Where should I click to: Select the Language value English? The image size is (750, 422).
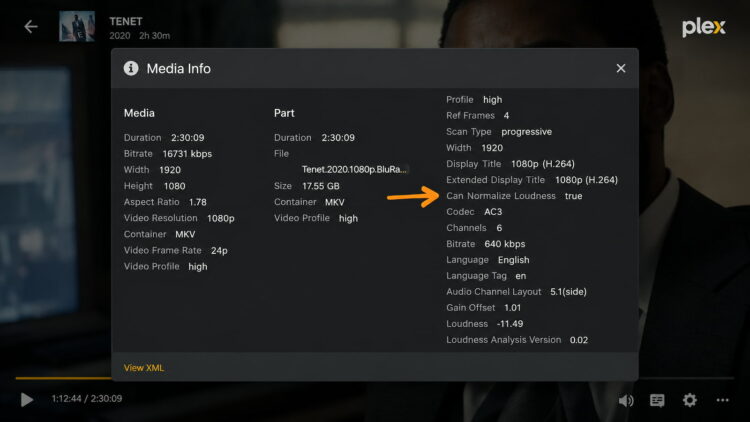[513, 260]
